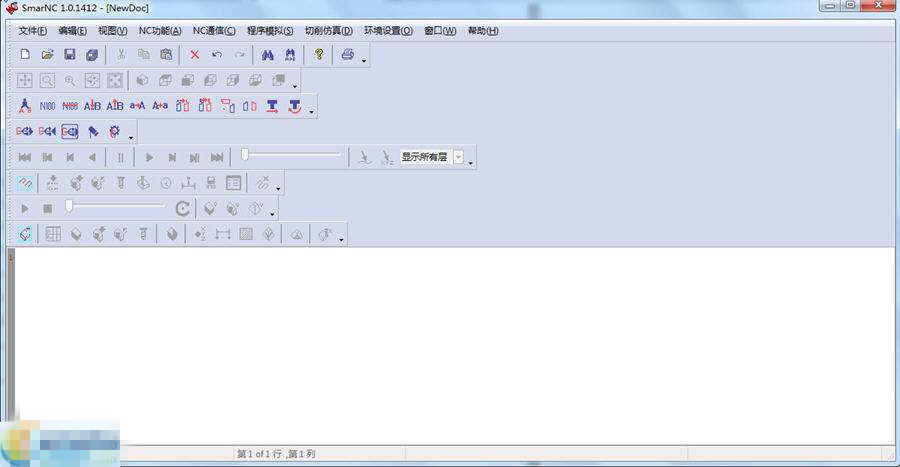
Task: Click the circular refresh arrow icon
Action: tap(183, 208)
